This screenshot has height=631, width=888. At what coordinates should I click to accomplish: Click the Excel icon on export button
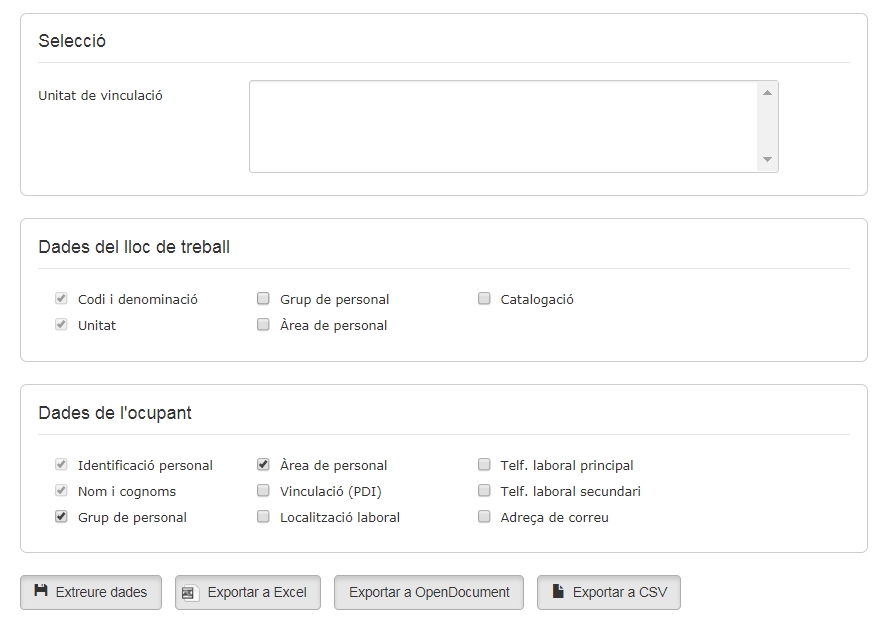(189, 593)
